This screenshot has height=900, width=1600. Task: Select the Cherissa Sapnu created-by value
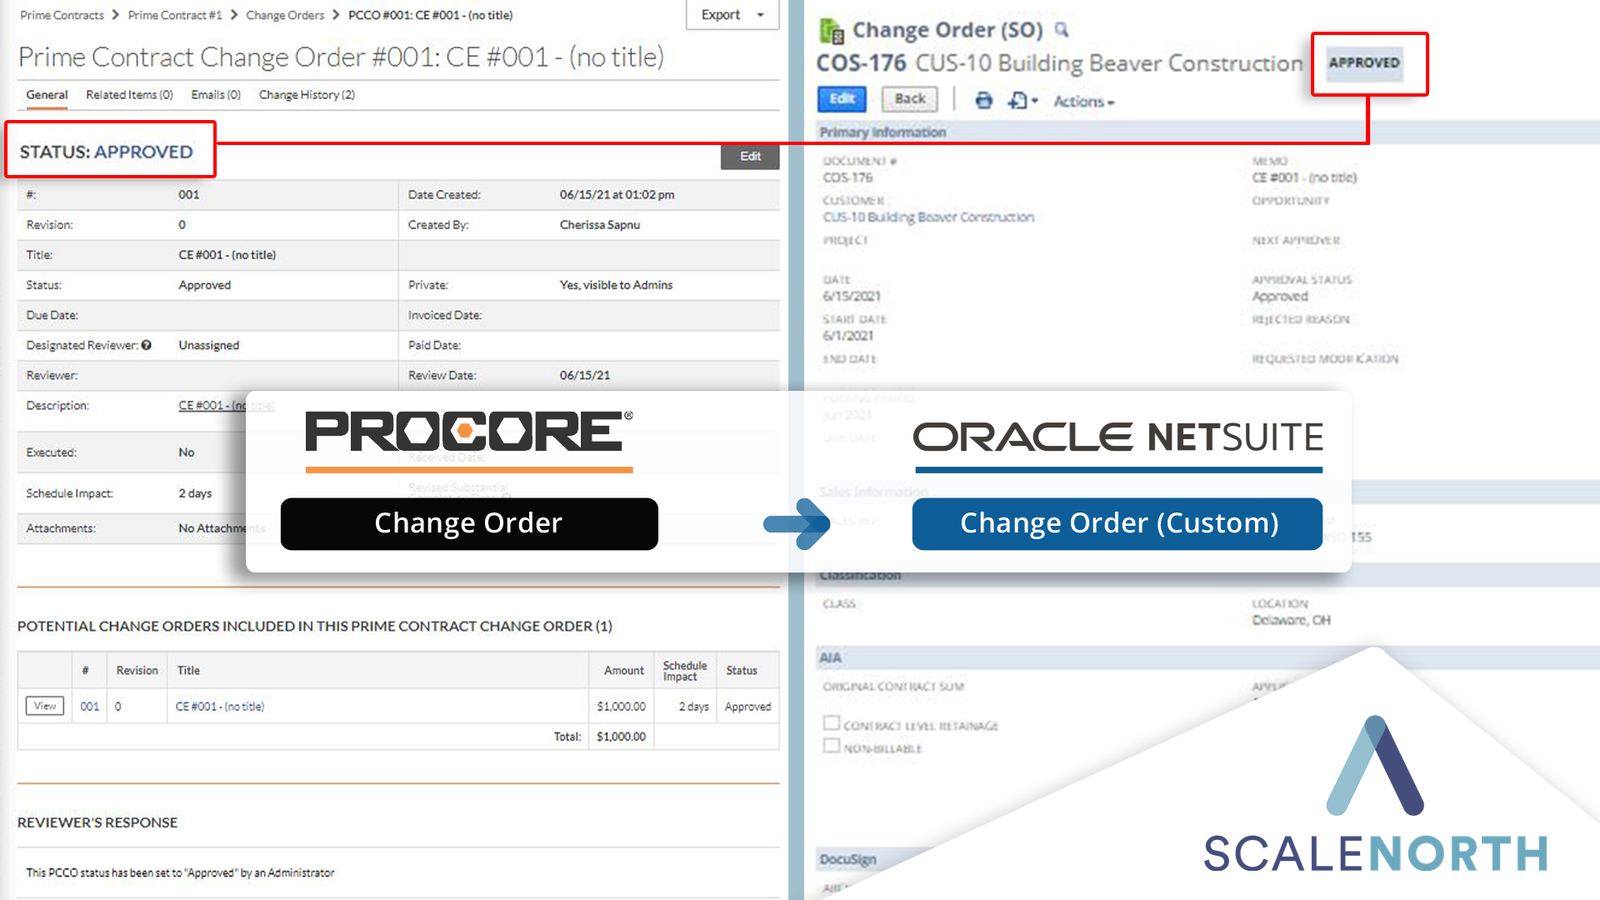[x=600, y=225]
